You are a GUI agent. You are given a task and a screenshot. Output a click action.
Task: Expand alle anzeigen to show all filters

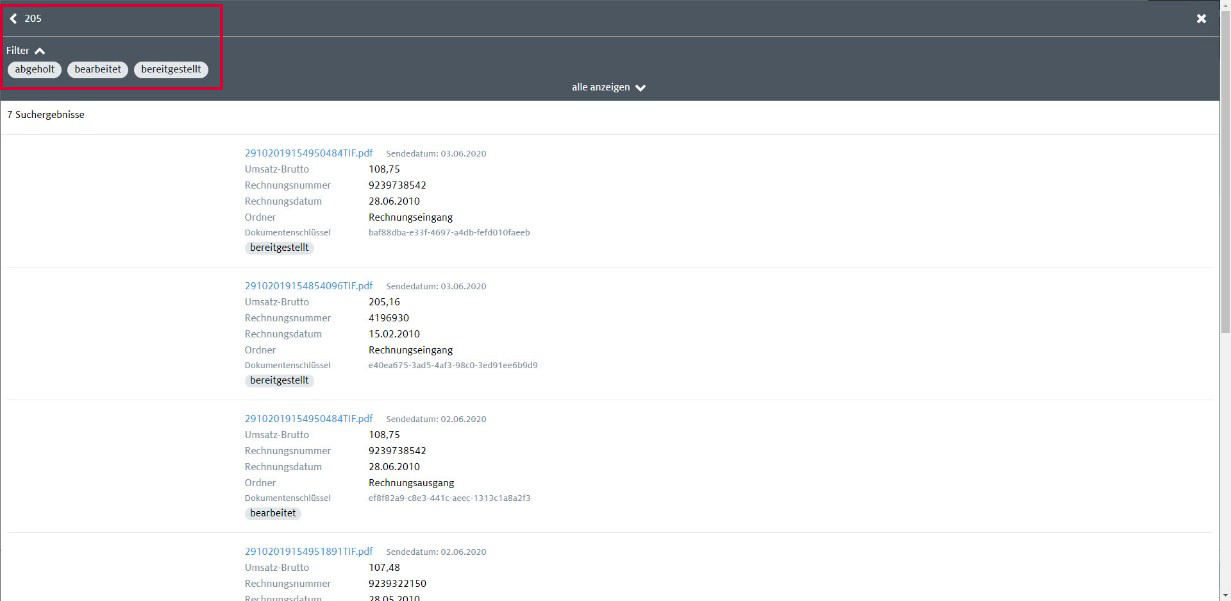click(608, 88)
